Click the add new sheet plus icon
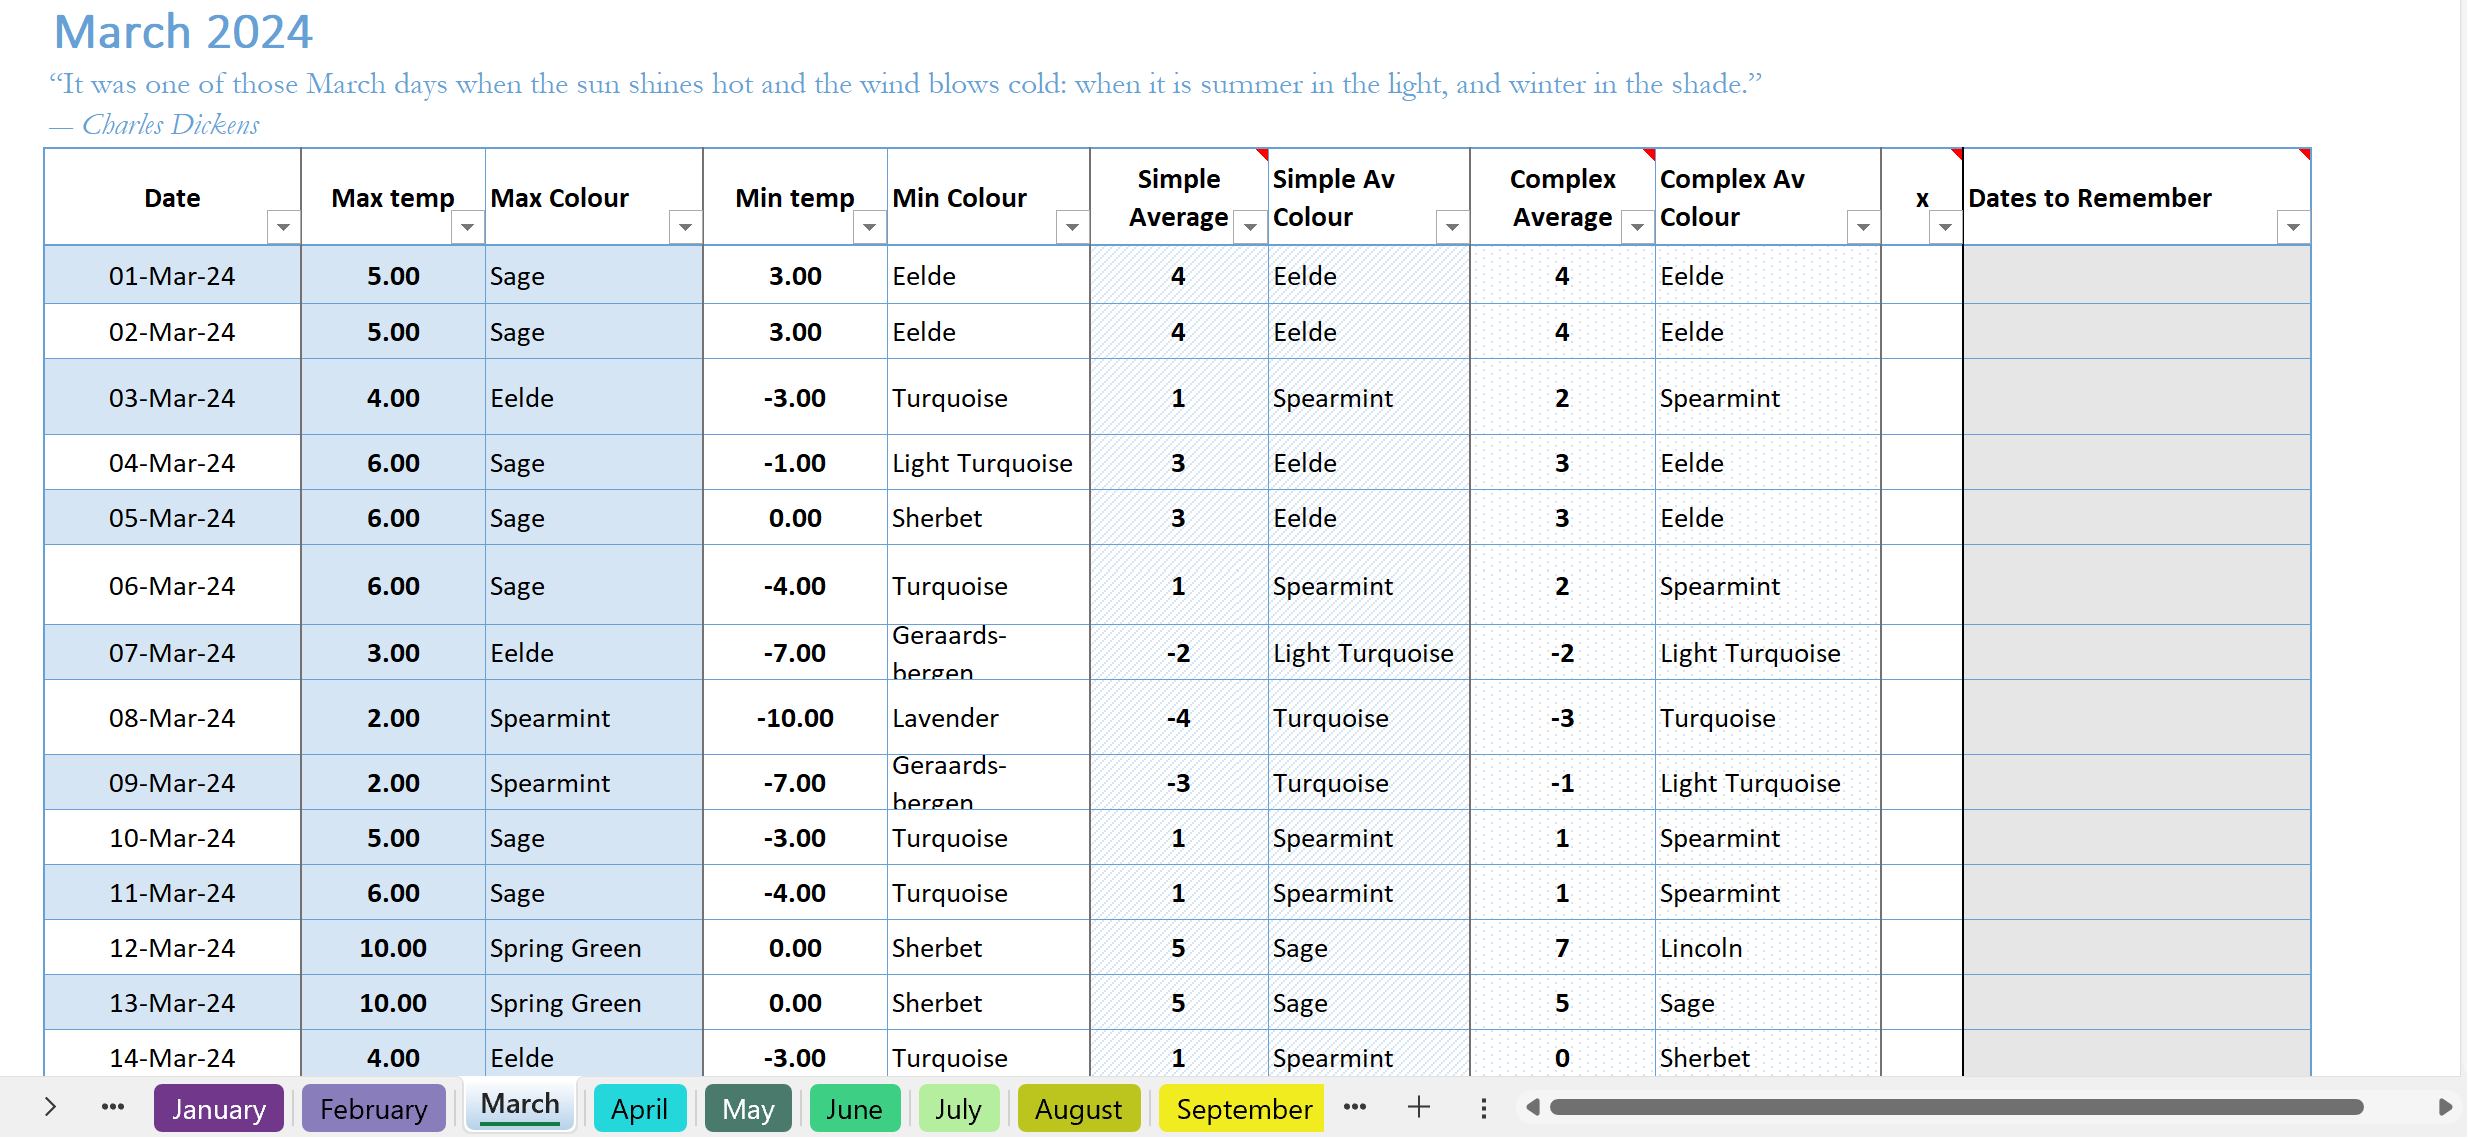The width and height of the screenshot is (2468, 1138). tap(1418, 1107)
